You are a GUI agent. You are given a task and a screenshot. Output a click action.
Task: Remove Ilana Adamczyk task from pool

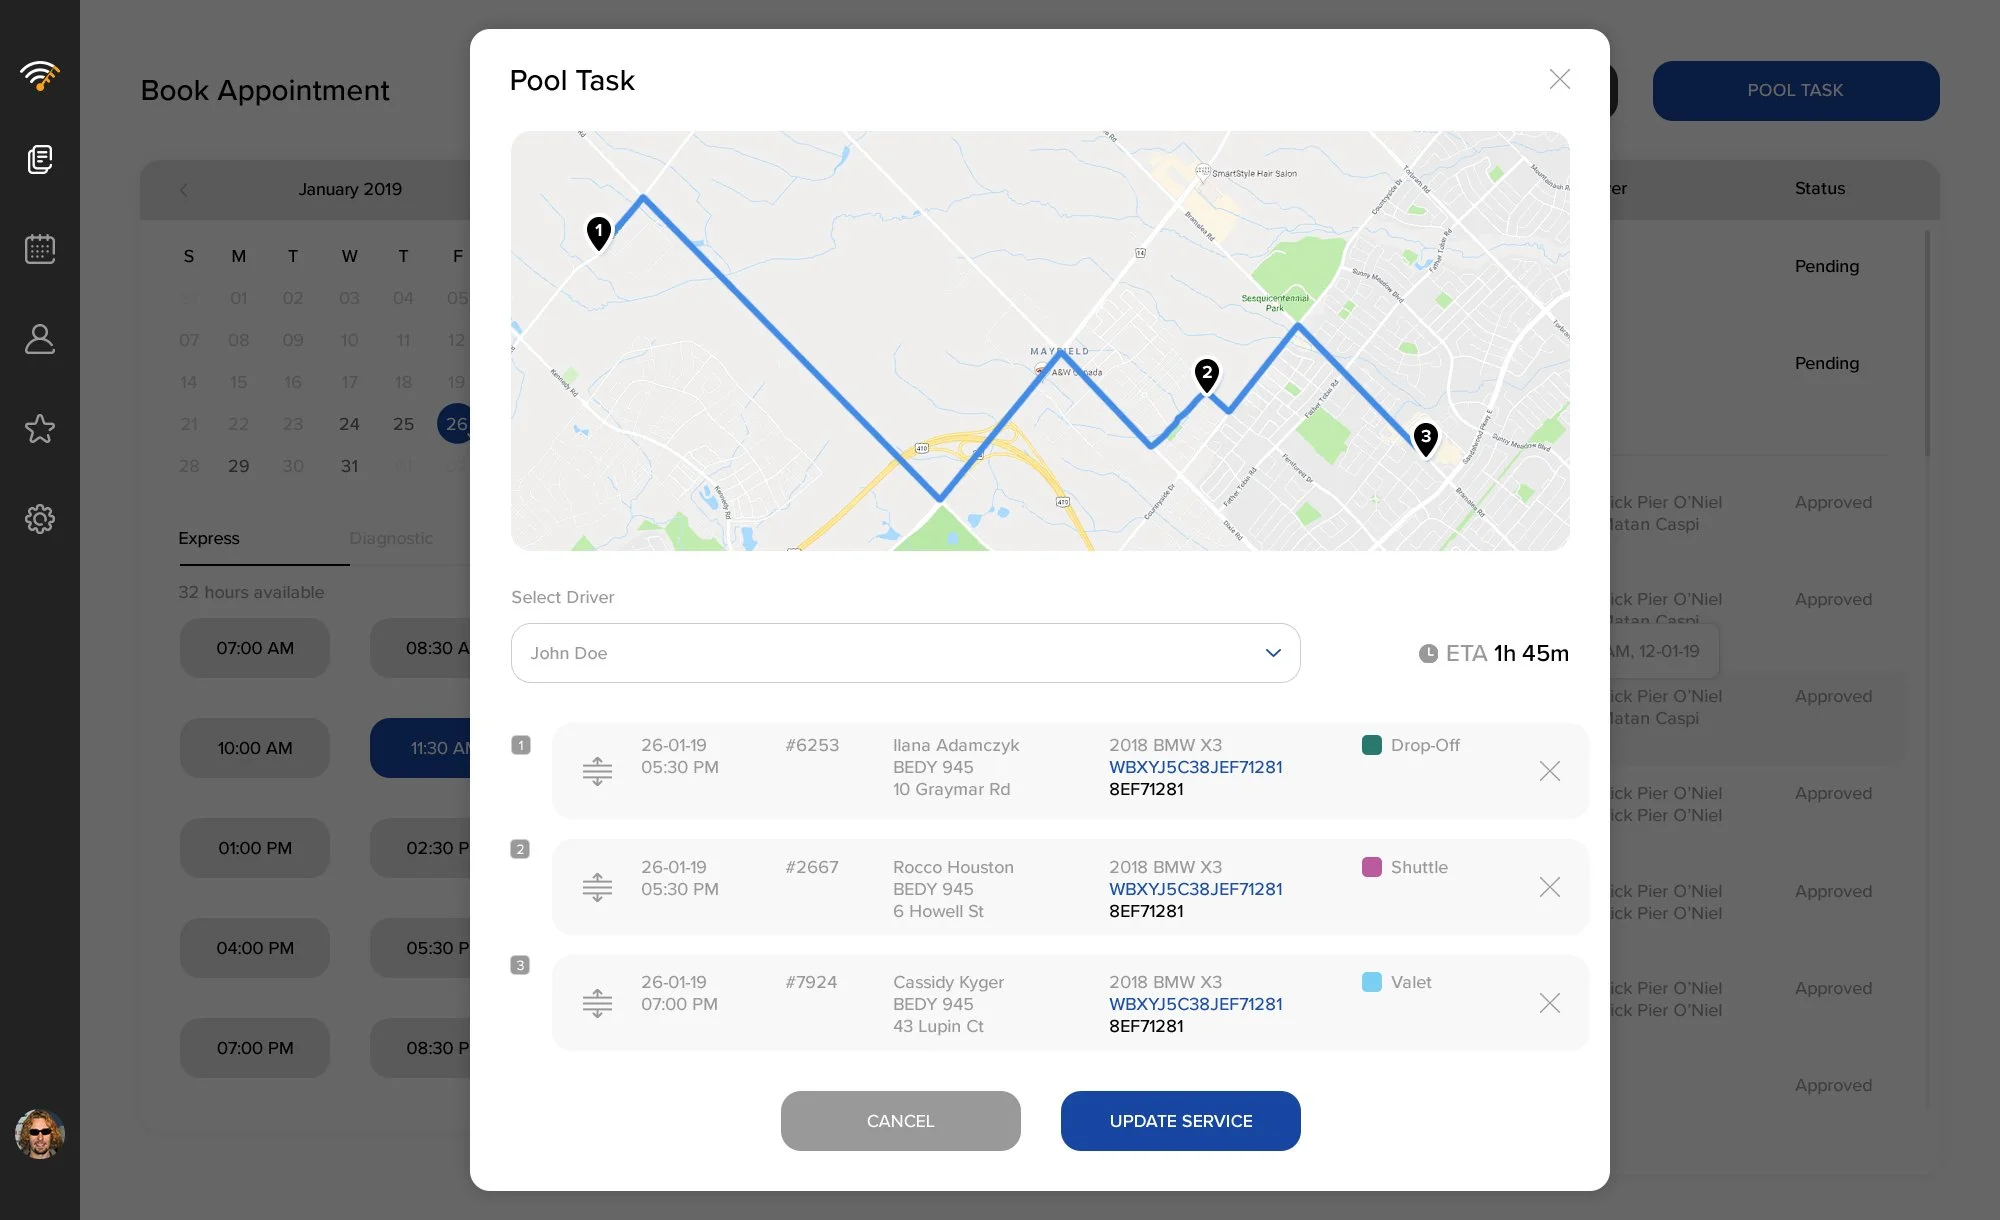[x=1549, y=771]
